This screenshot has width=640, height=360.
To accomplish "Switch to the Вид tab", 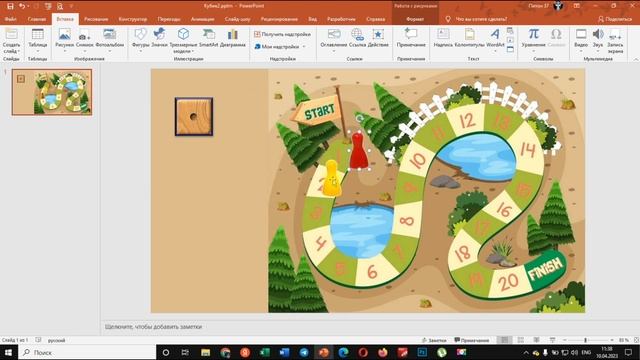I will coord(312,19).
